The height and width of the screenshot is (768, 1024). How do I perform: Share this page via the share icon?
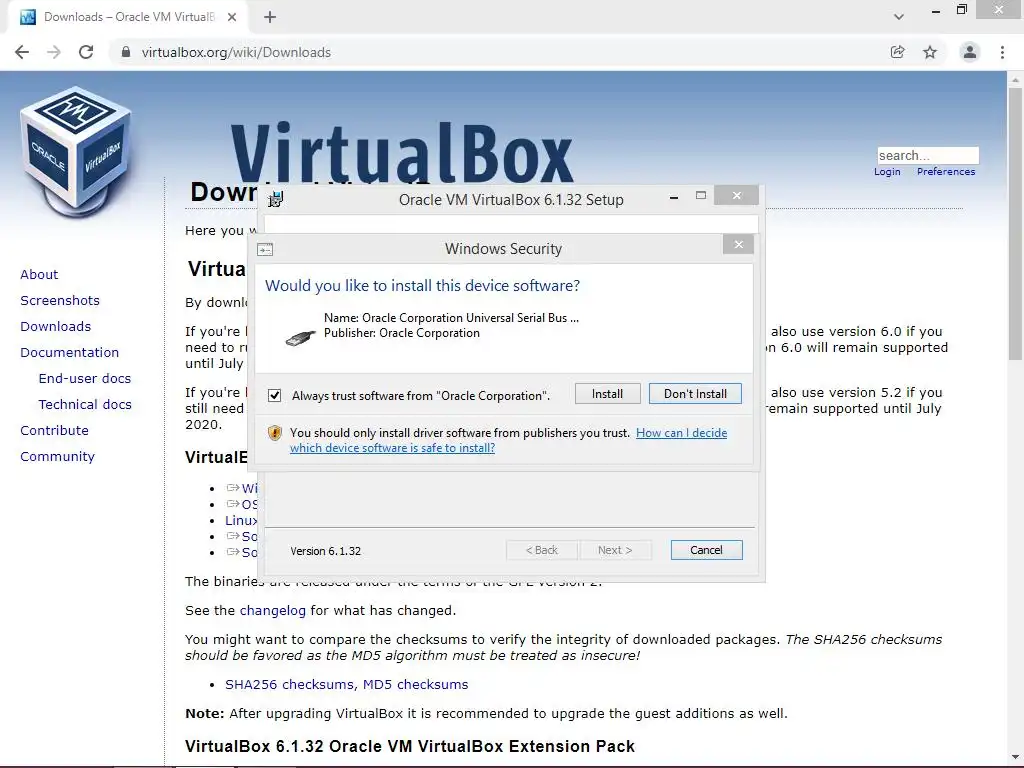[x=897, y=52]
